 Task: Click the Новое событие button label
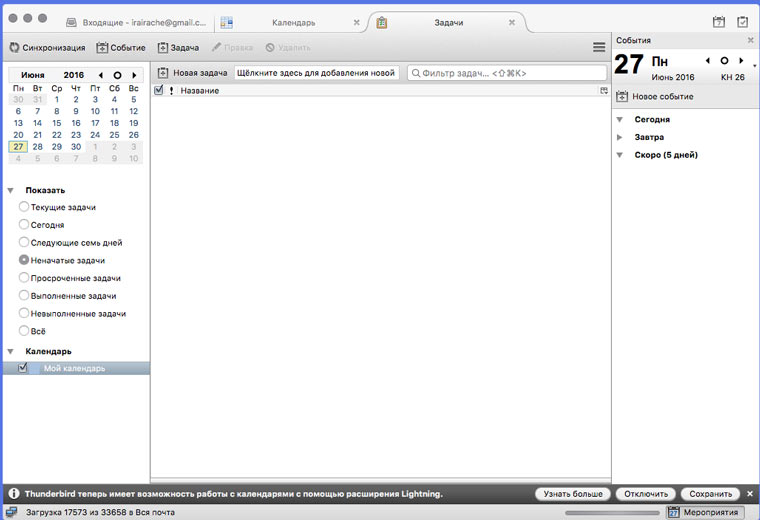tap(663, 96)
